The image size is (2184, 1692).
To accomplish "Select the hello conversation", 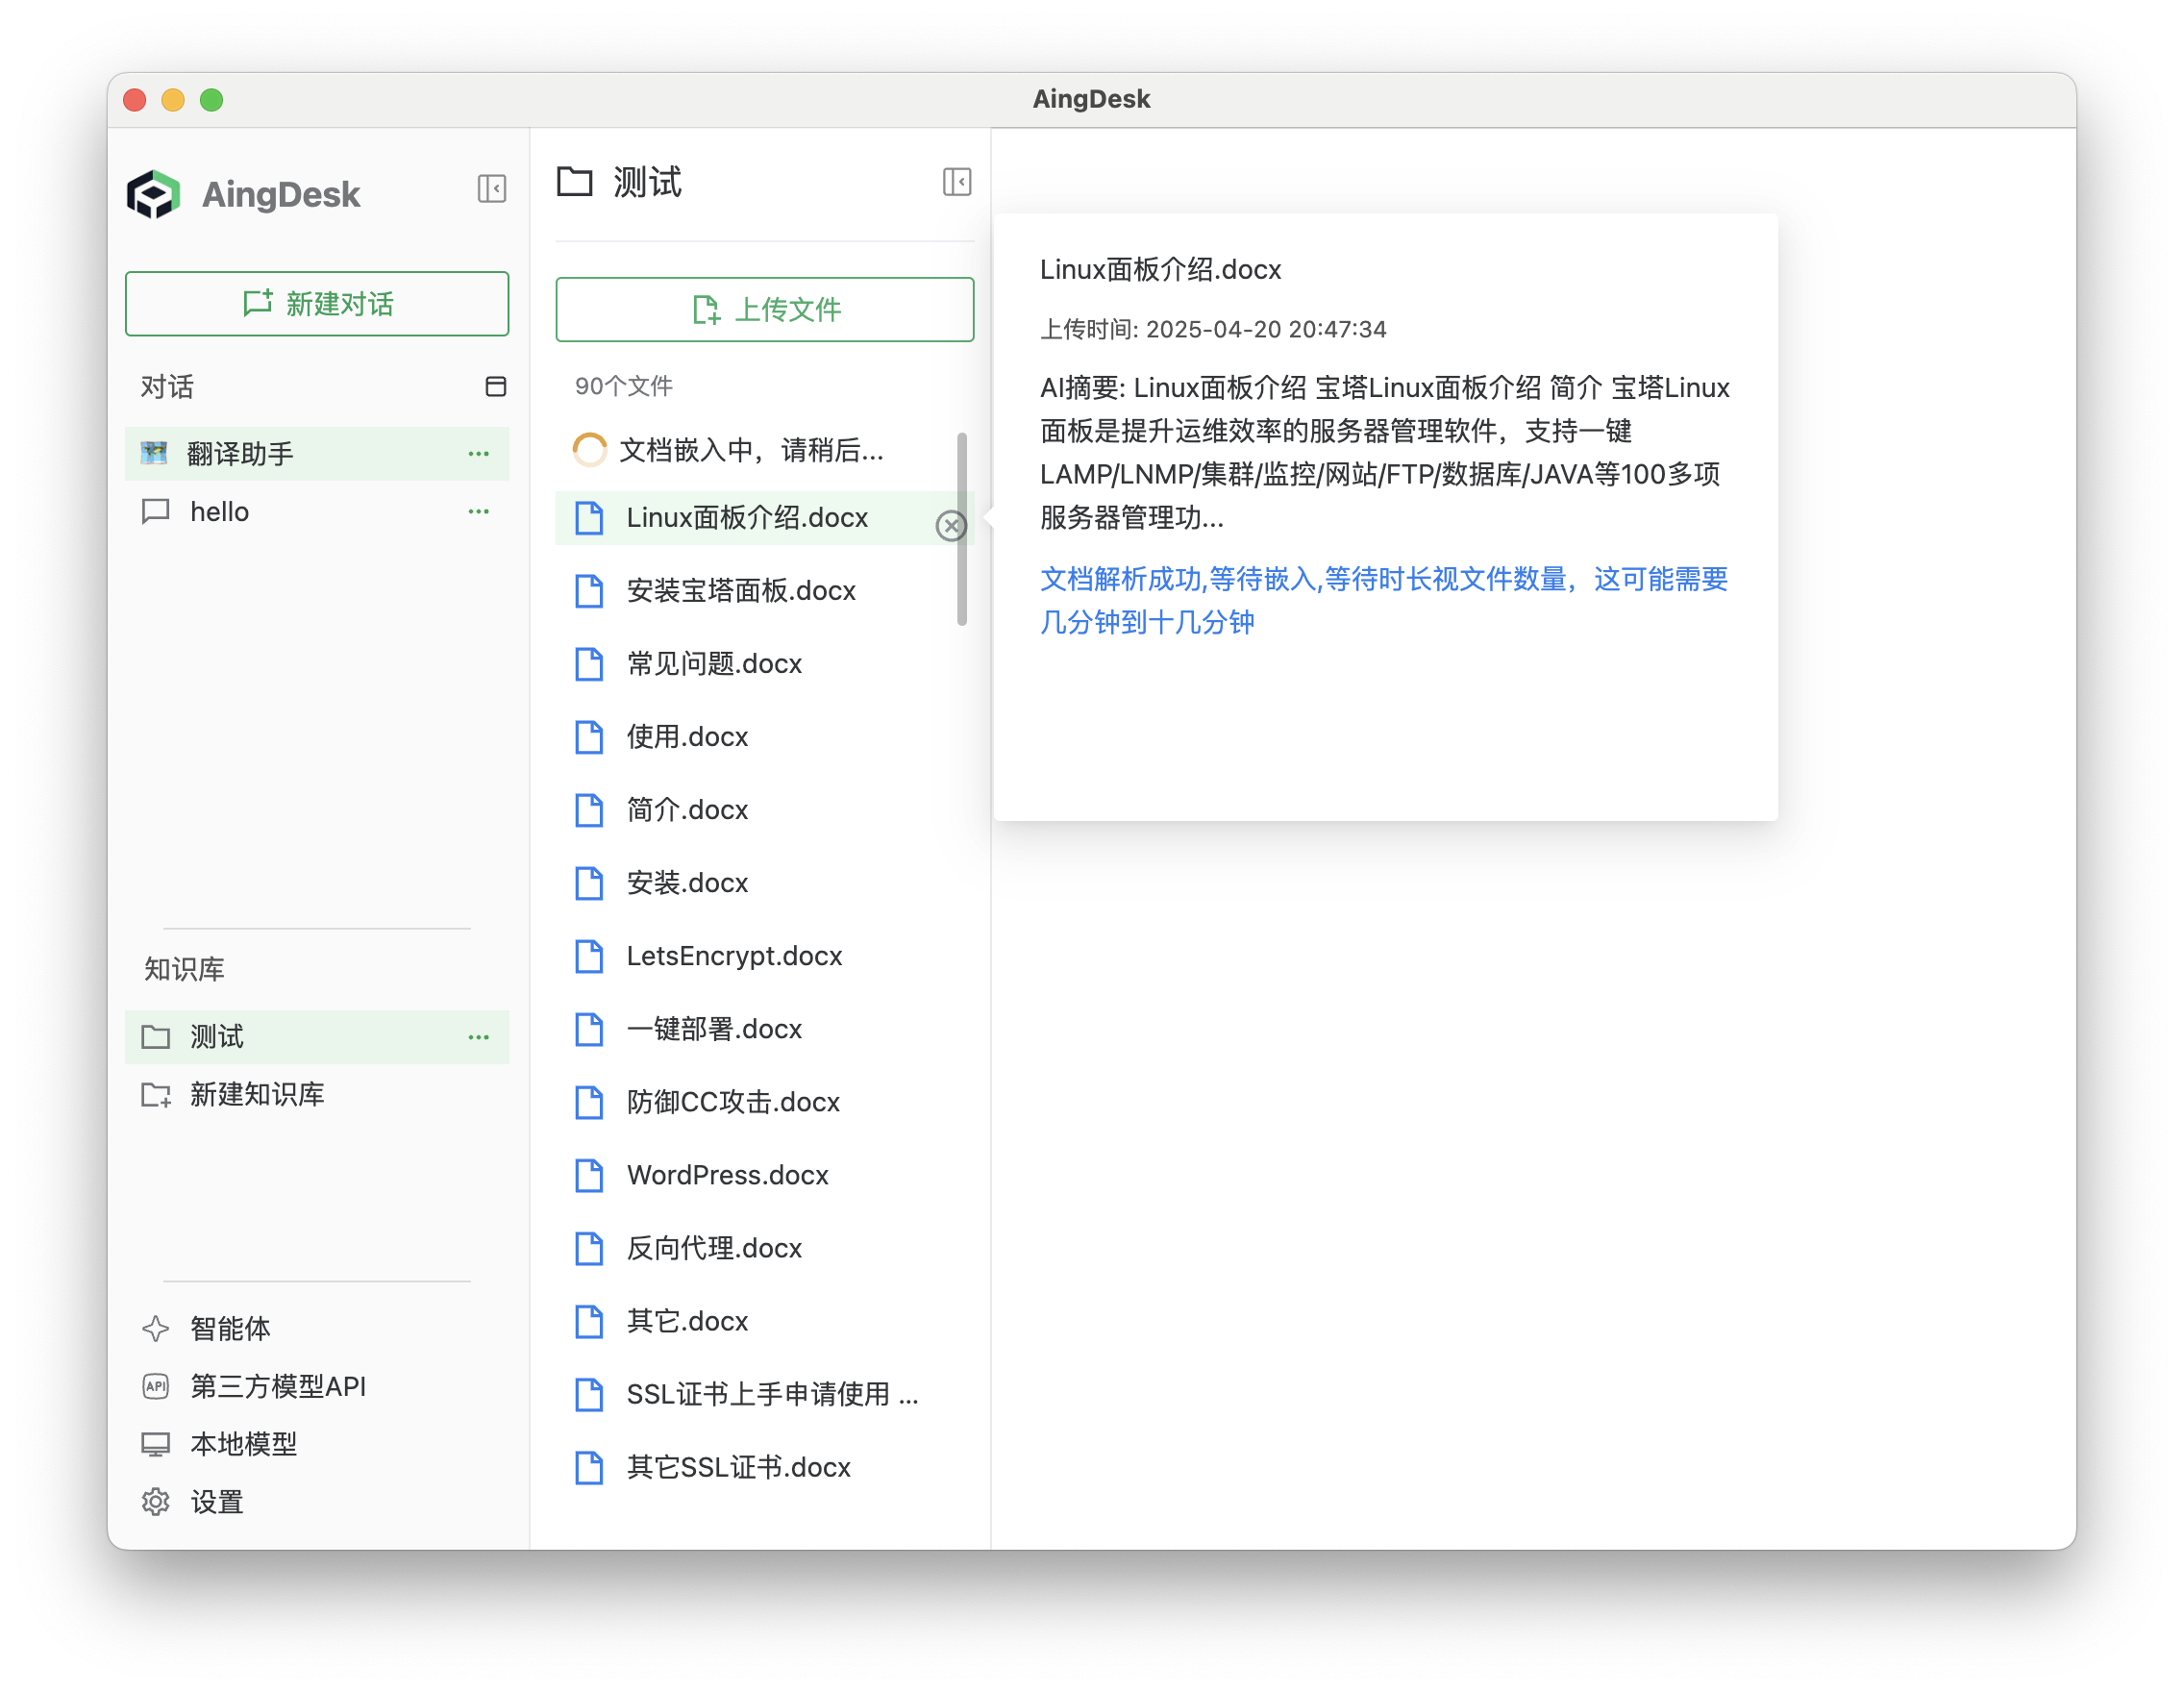I will (x=220, y=512).
